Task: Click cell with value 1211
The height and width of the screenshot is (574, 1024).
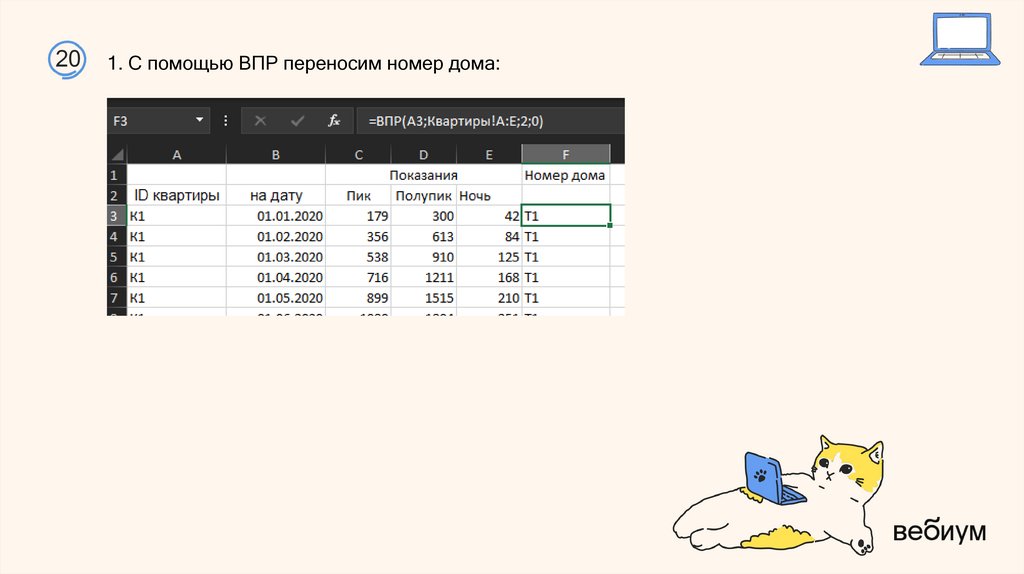Action: click(424, 277)
